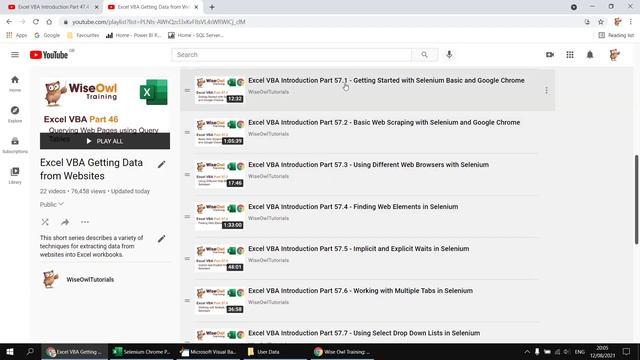640x360 pixels.
Task: Open the Public privacy dropdown
Action: click(x=51, y=204)
